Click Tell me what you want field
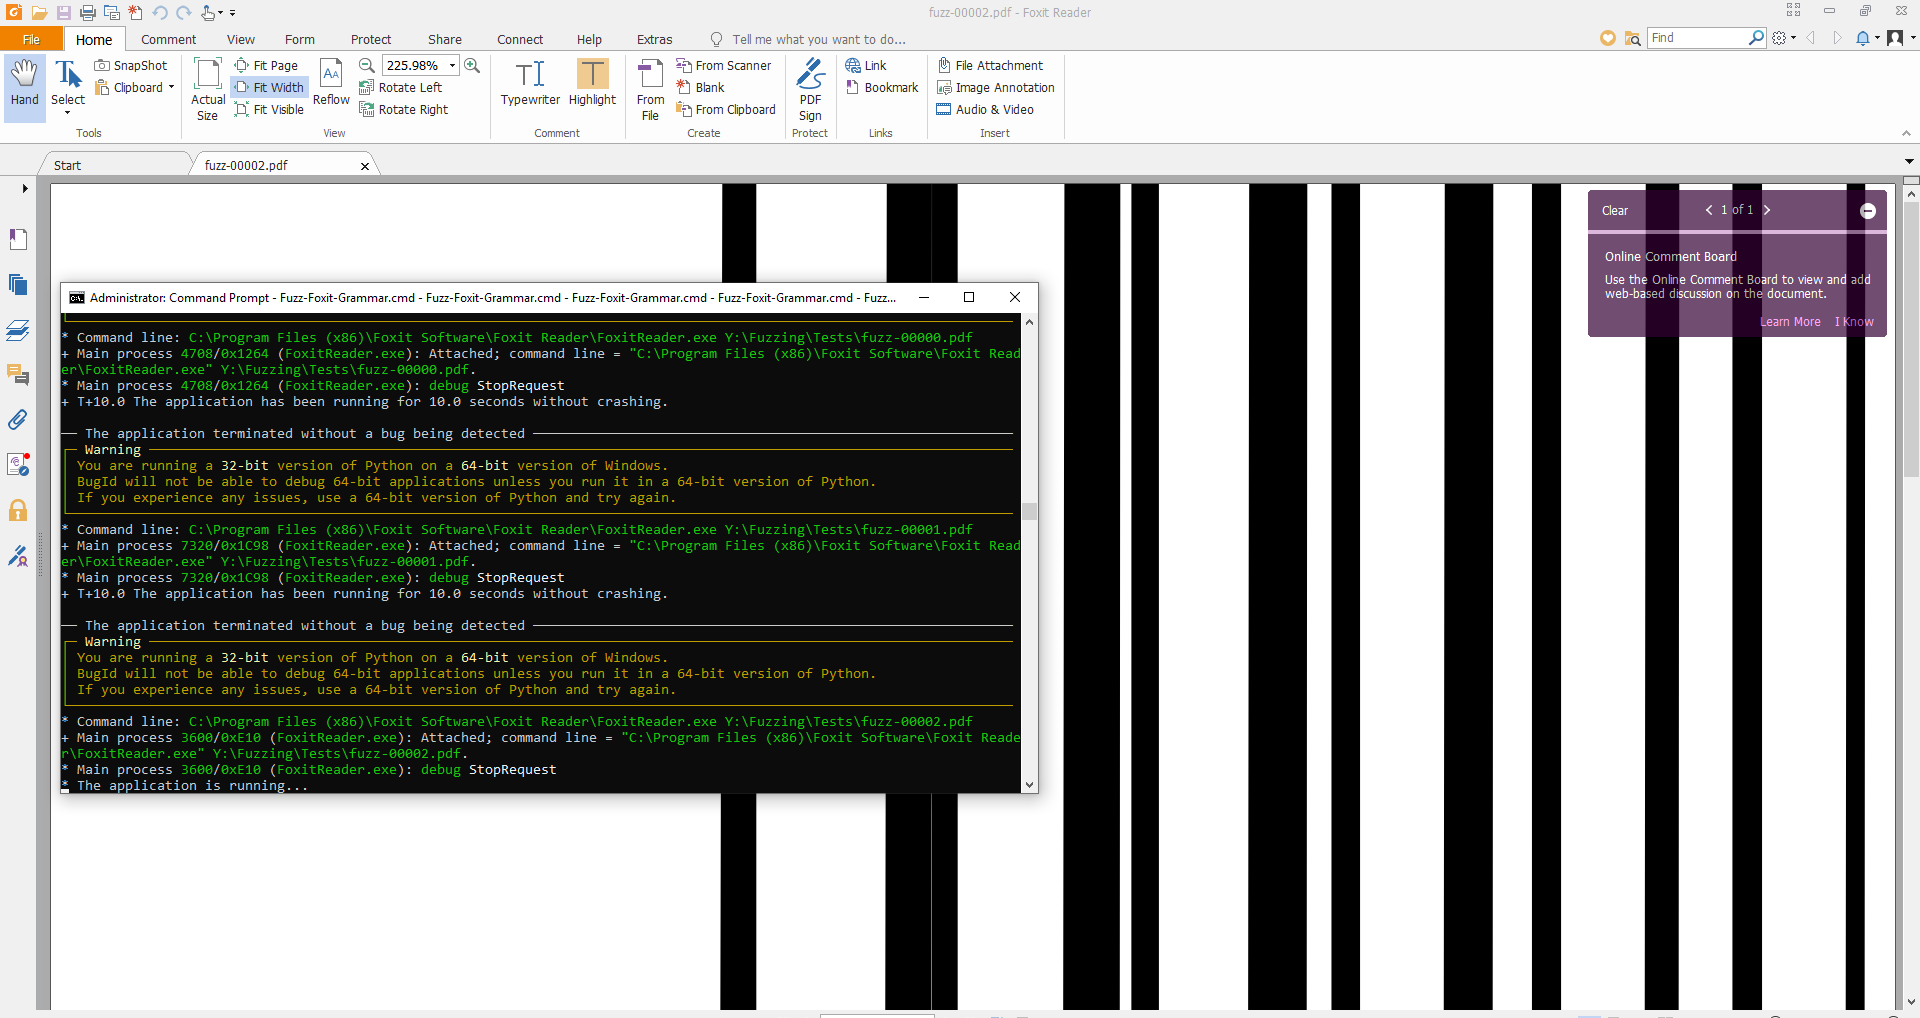 click(x=818, y=40)
